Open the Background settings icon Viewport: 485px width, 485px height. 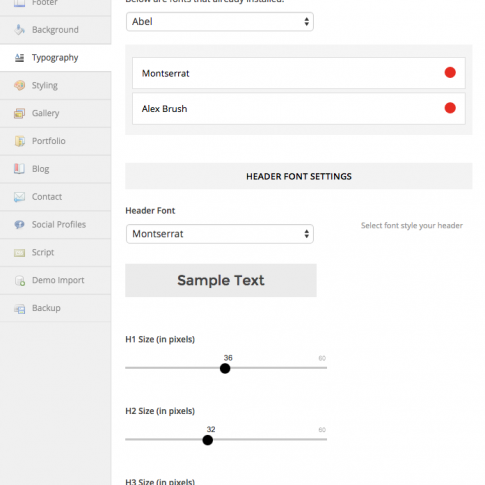pos(19,30)
